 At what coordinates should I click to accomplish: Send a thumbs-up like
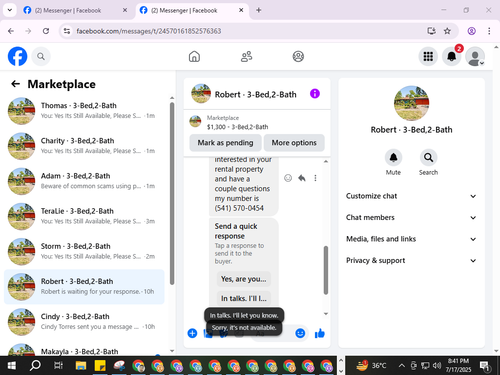pos(320,333)
